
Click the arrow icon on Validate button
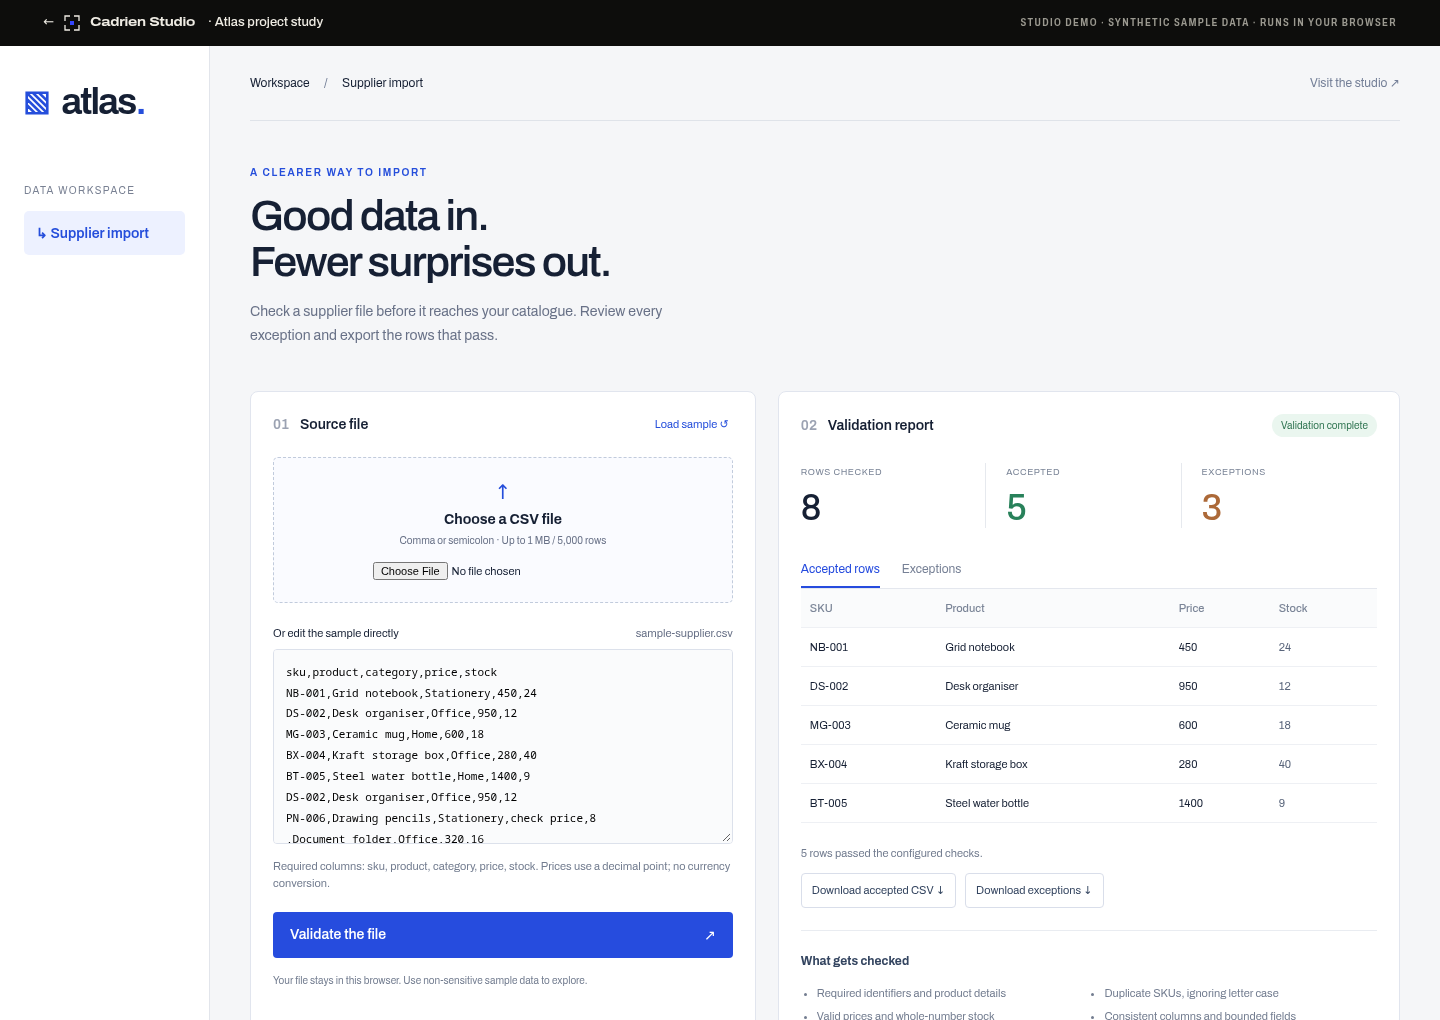pyautogui.click(x=710, y=935)
